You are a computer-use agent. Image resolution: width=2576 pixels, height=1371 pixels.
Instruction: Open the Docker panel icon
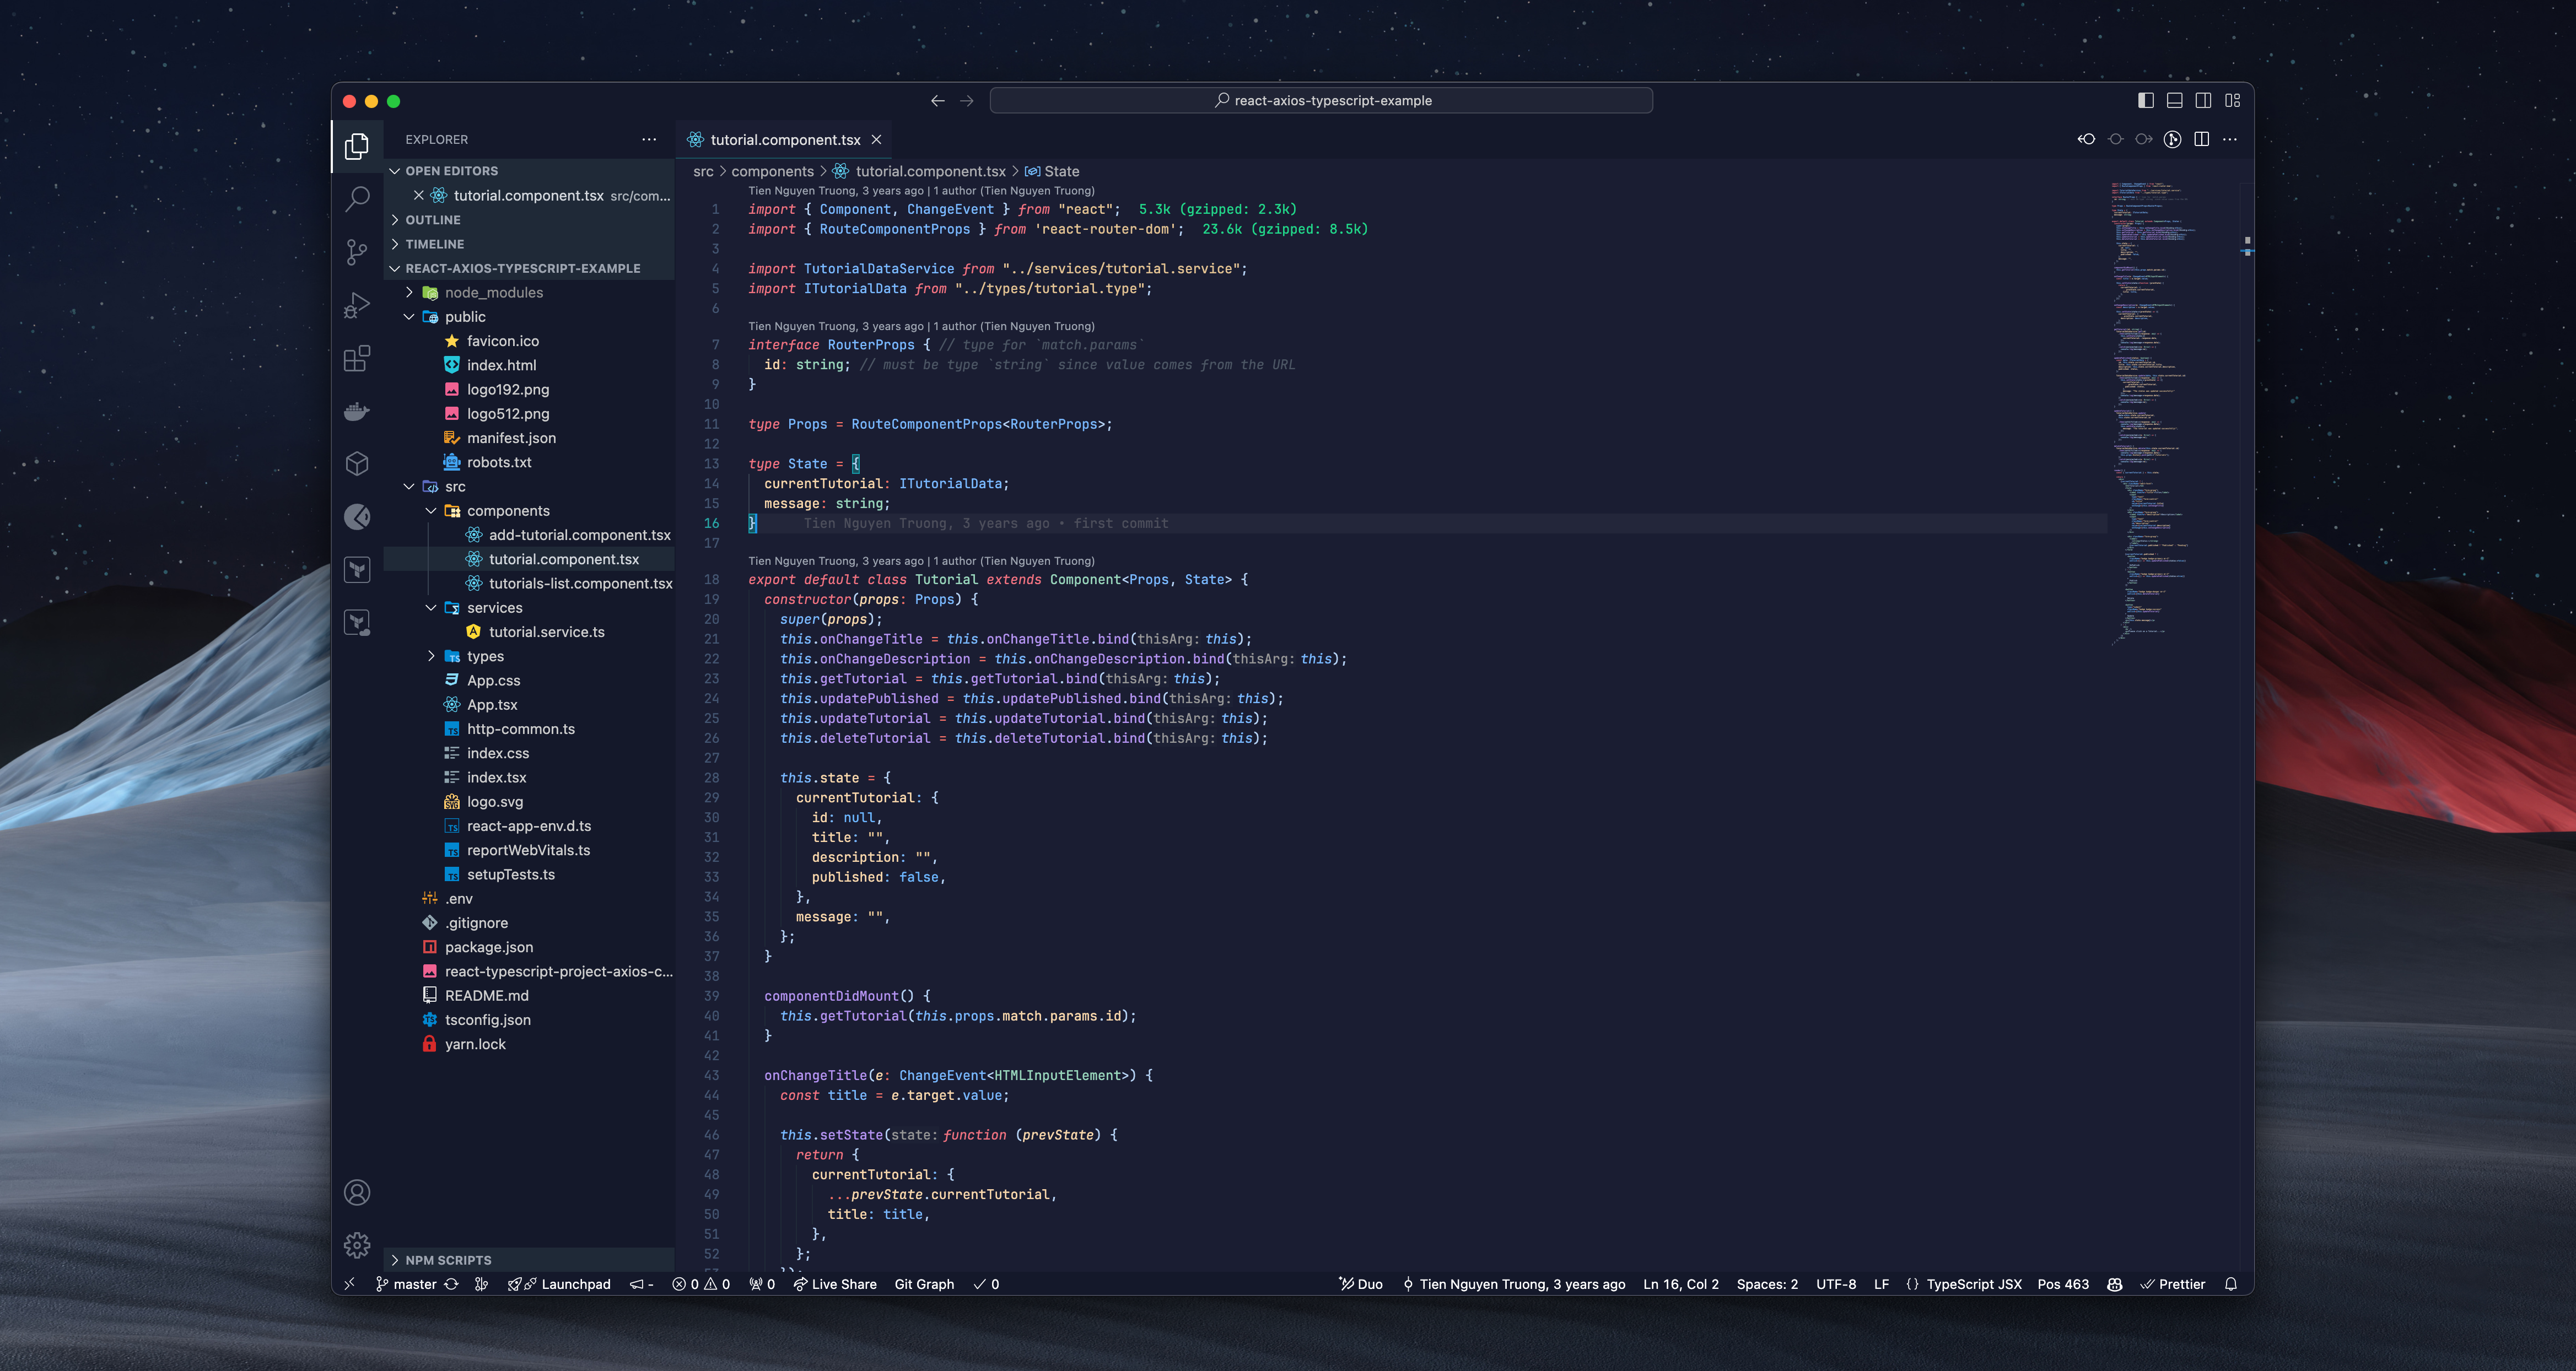point(357,411)
